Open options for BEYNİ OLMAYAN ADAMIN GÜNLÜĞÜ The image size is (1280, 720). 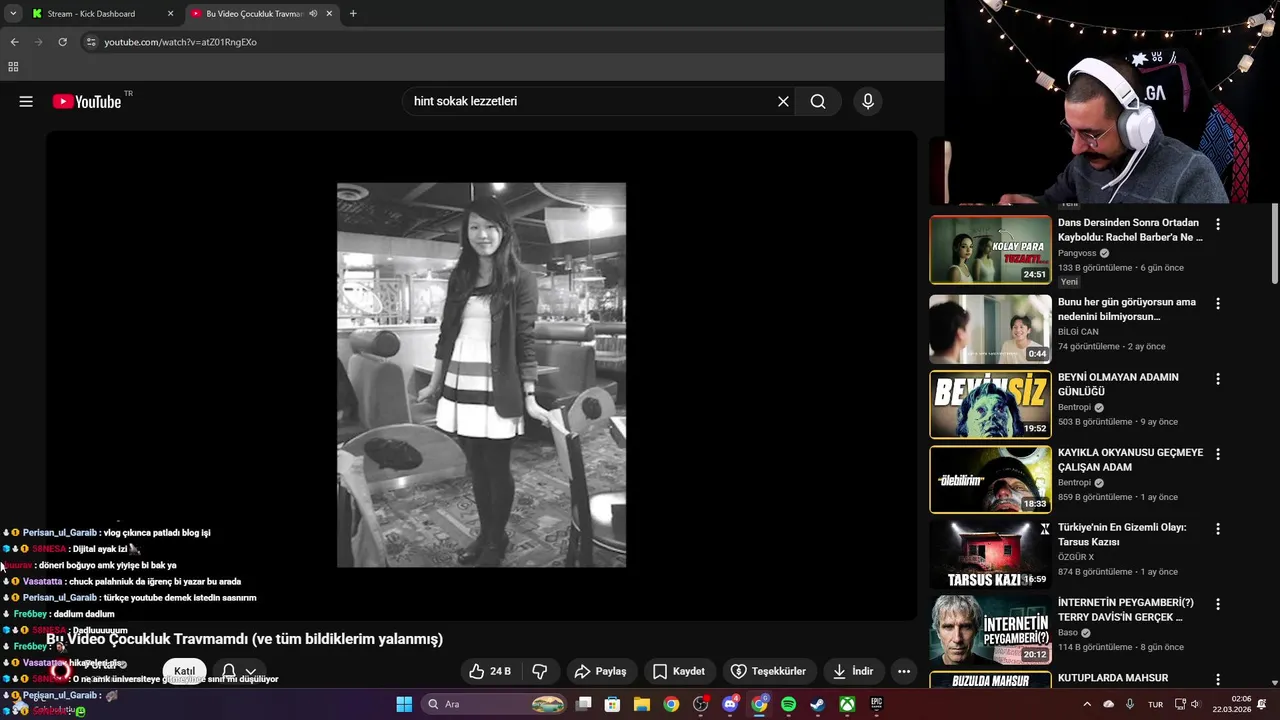[1217, 379]
